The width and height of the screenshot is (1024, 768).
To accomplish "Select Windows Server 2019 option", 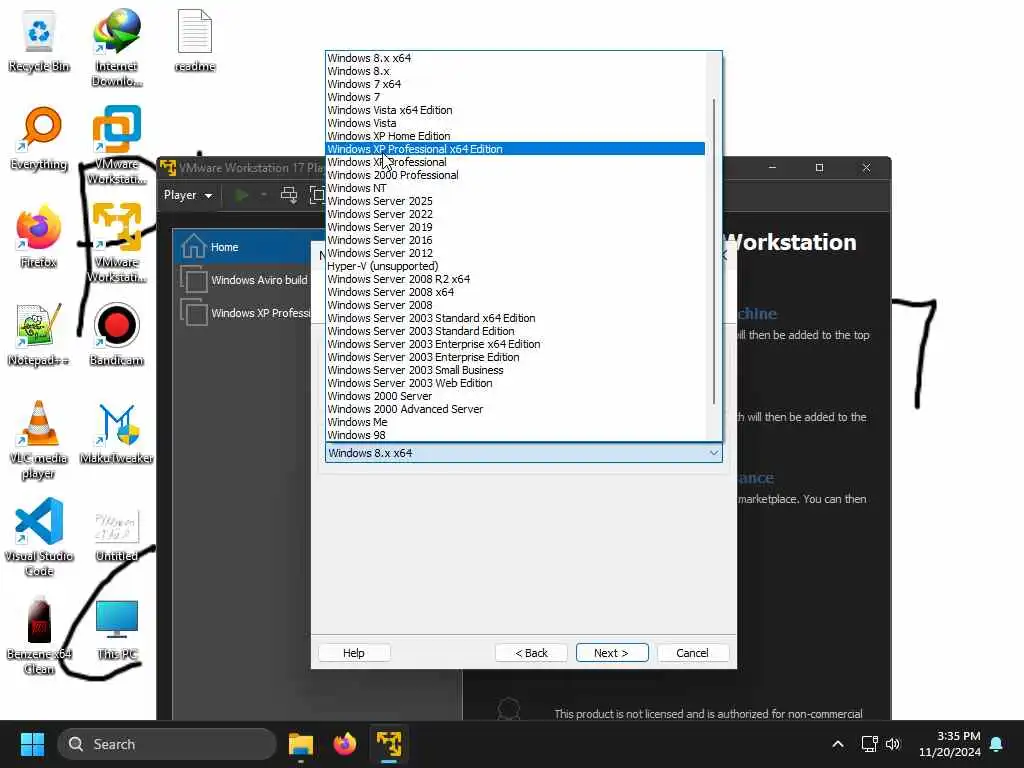I will point(515,227).
